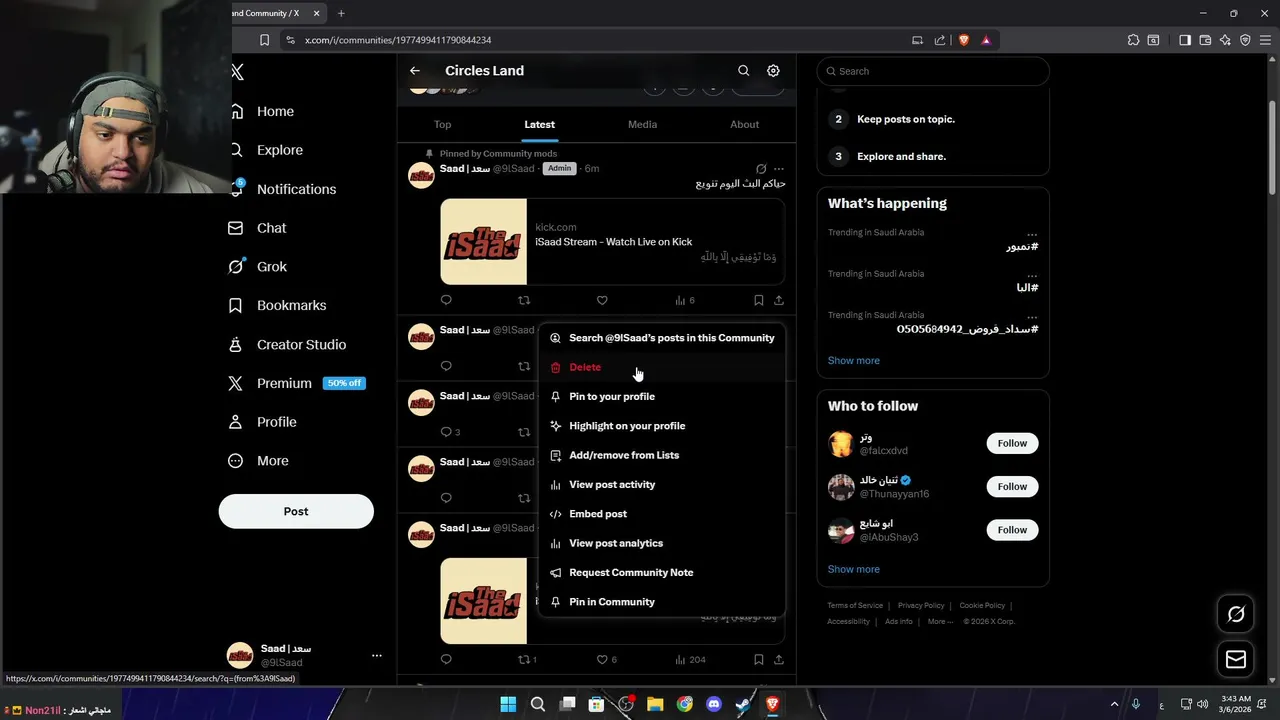1280x720 pixels.
Task: Open Privacy Policy link
Action: (x=921, y=605)
